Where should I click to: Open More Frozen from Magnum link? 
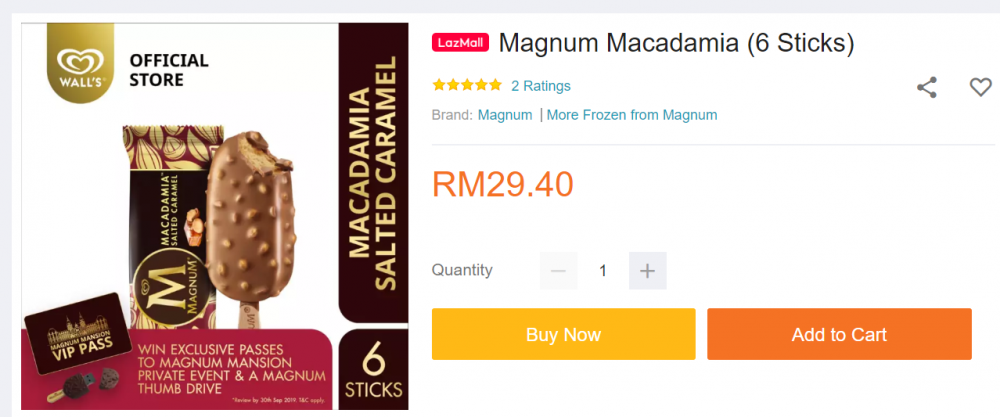click(x=632, y=115)
